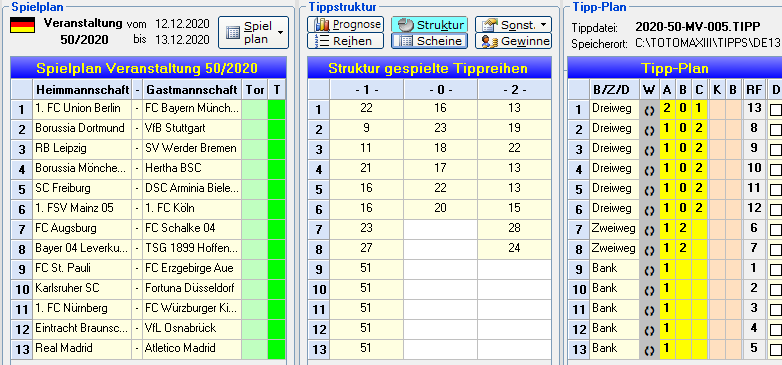Click the Gastmannschaft column header
Screen dimensions: 782x365
(x=192, y=90)
